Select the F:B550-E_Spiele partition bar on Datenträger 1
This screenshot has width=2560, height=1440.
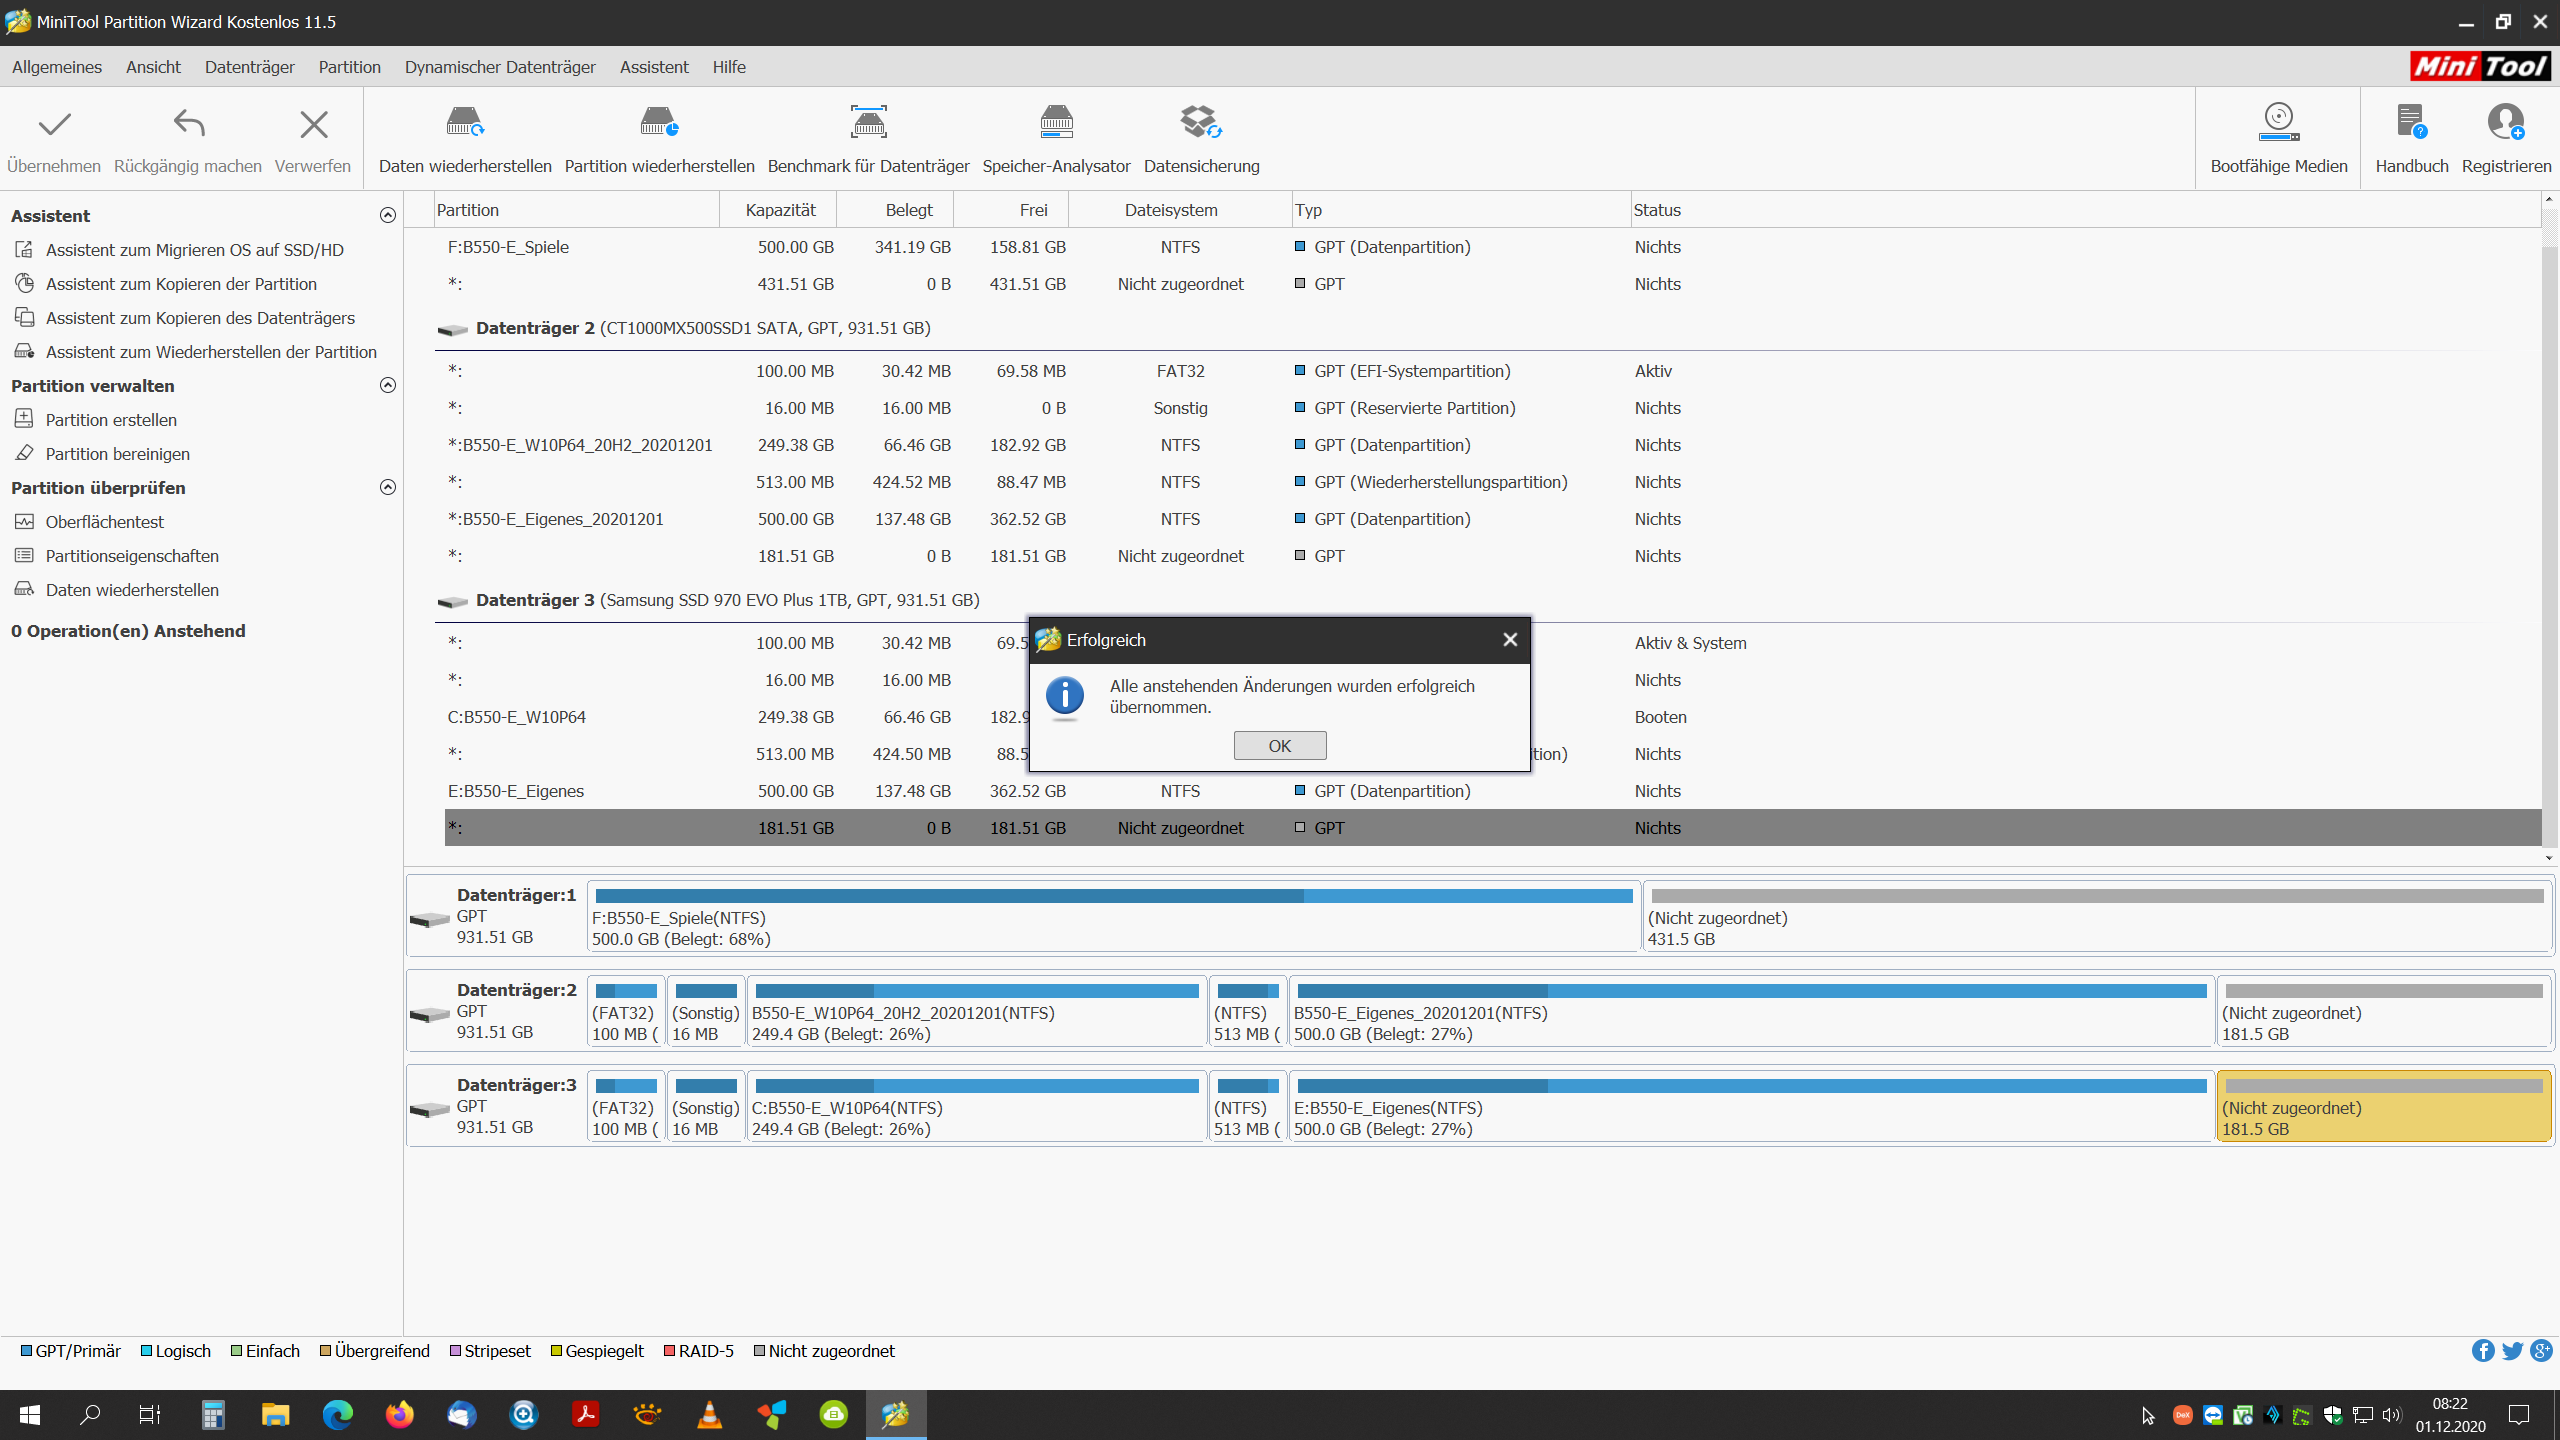[1112, 917]
